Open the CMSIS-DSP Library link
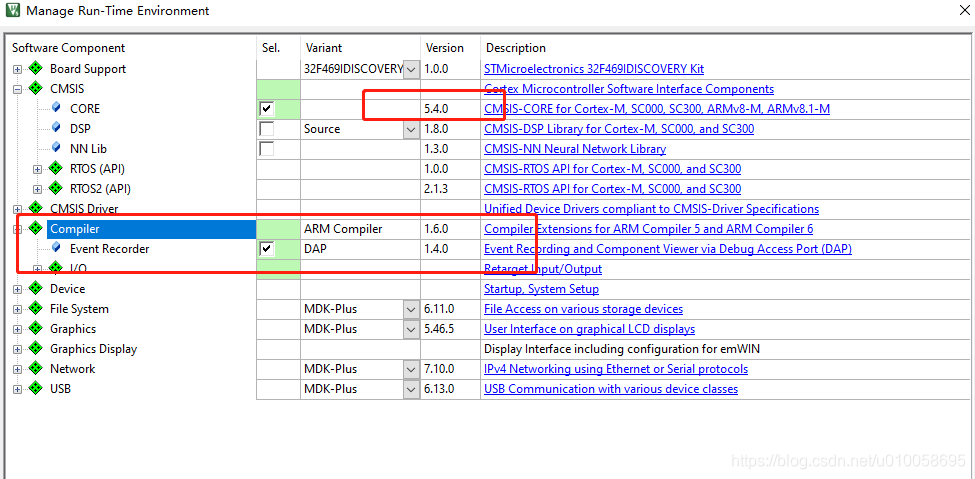The height and width of the screenshot is (479, 975). pos(619,129)
